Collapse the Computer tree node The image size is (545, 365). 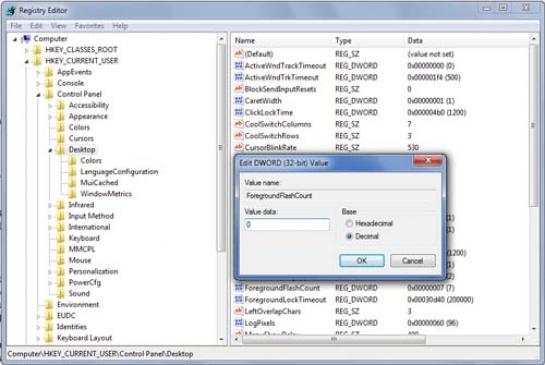tap(15, 40)
